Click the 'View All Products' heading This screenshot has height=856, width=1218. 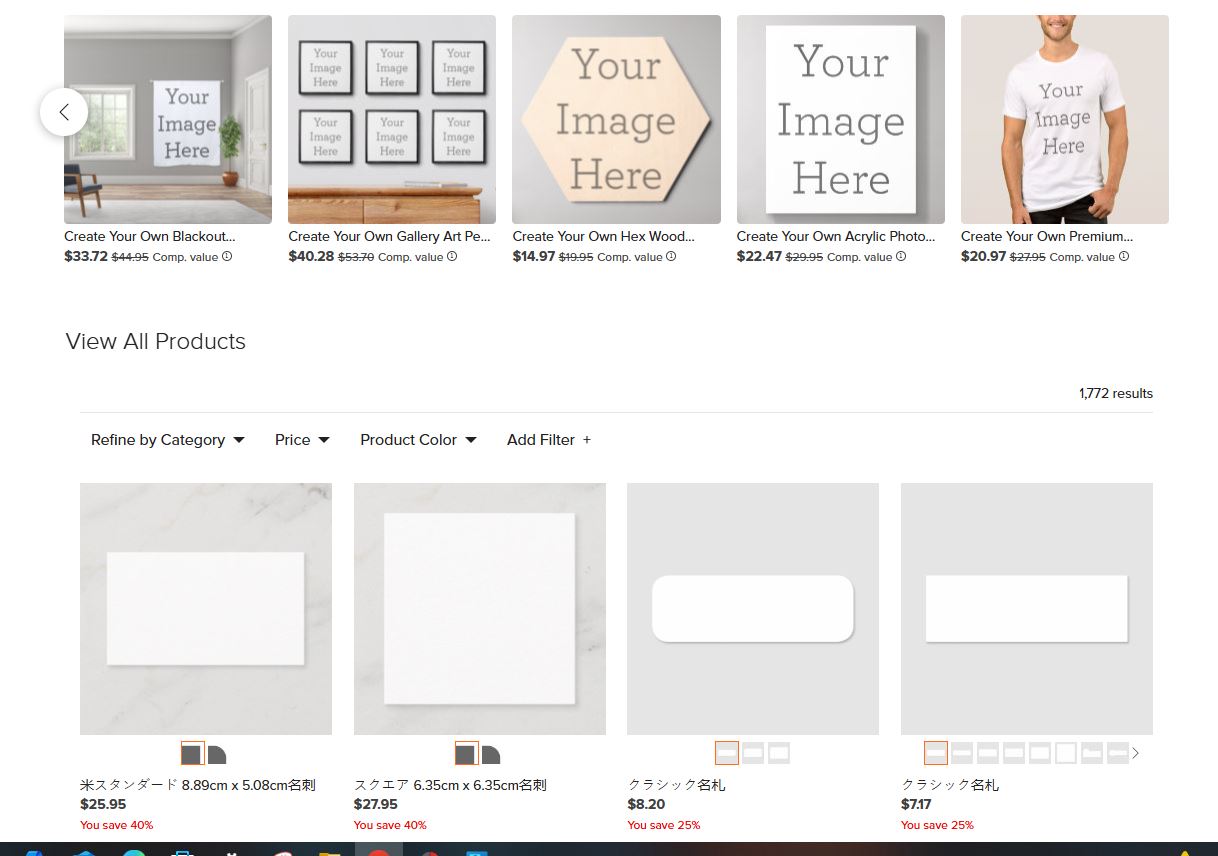(x=155, y=341)
